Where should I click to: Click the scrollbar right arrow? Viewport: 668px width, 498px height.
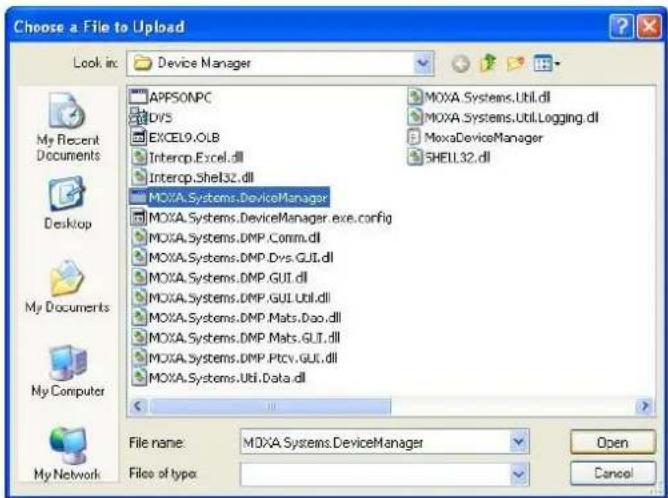click(645, 406)
